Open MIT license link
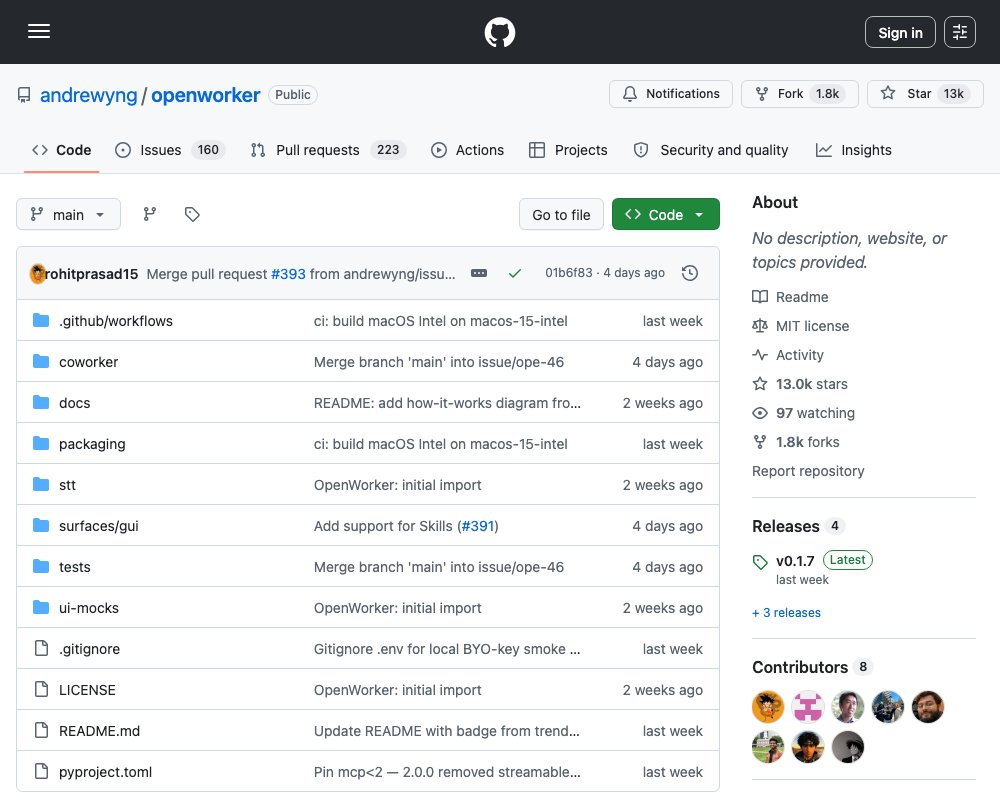The width and height of the screenshot is (1000, 800). pyautogui.click(x=812, y=326)
